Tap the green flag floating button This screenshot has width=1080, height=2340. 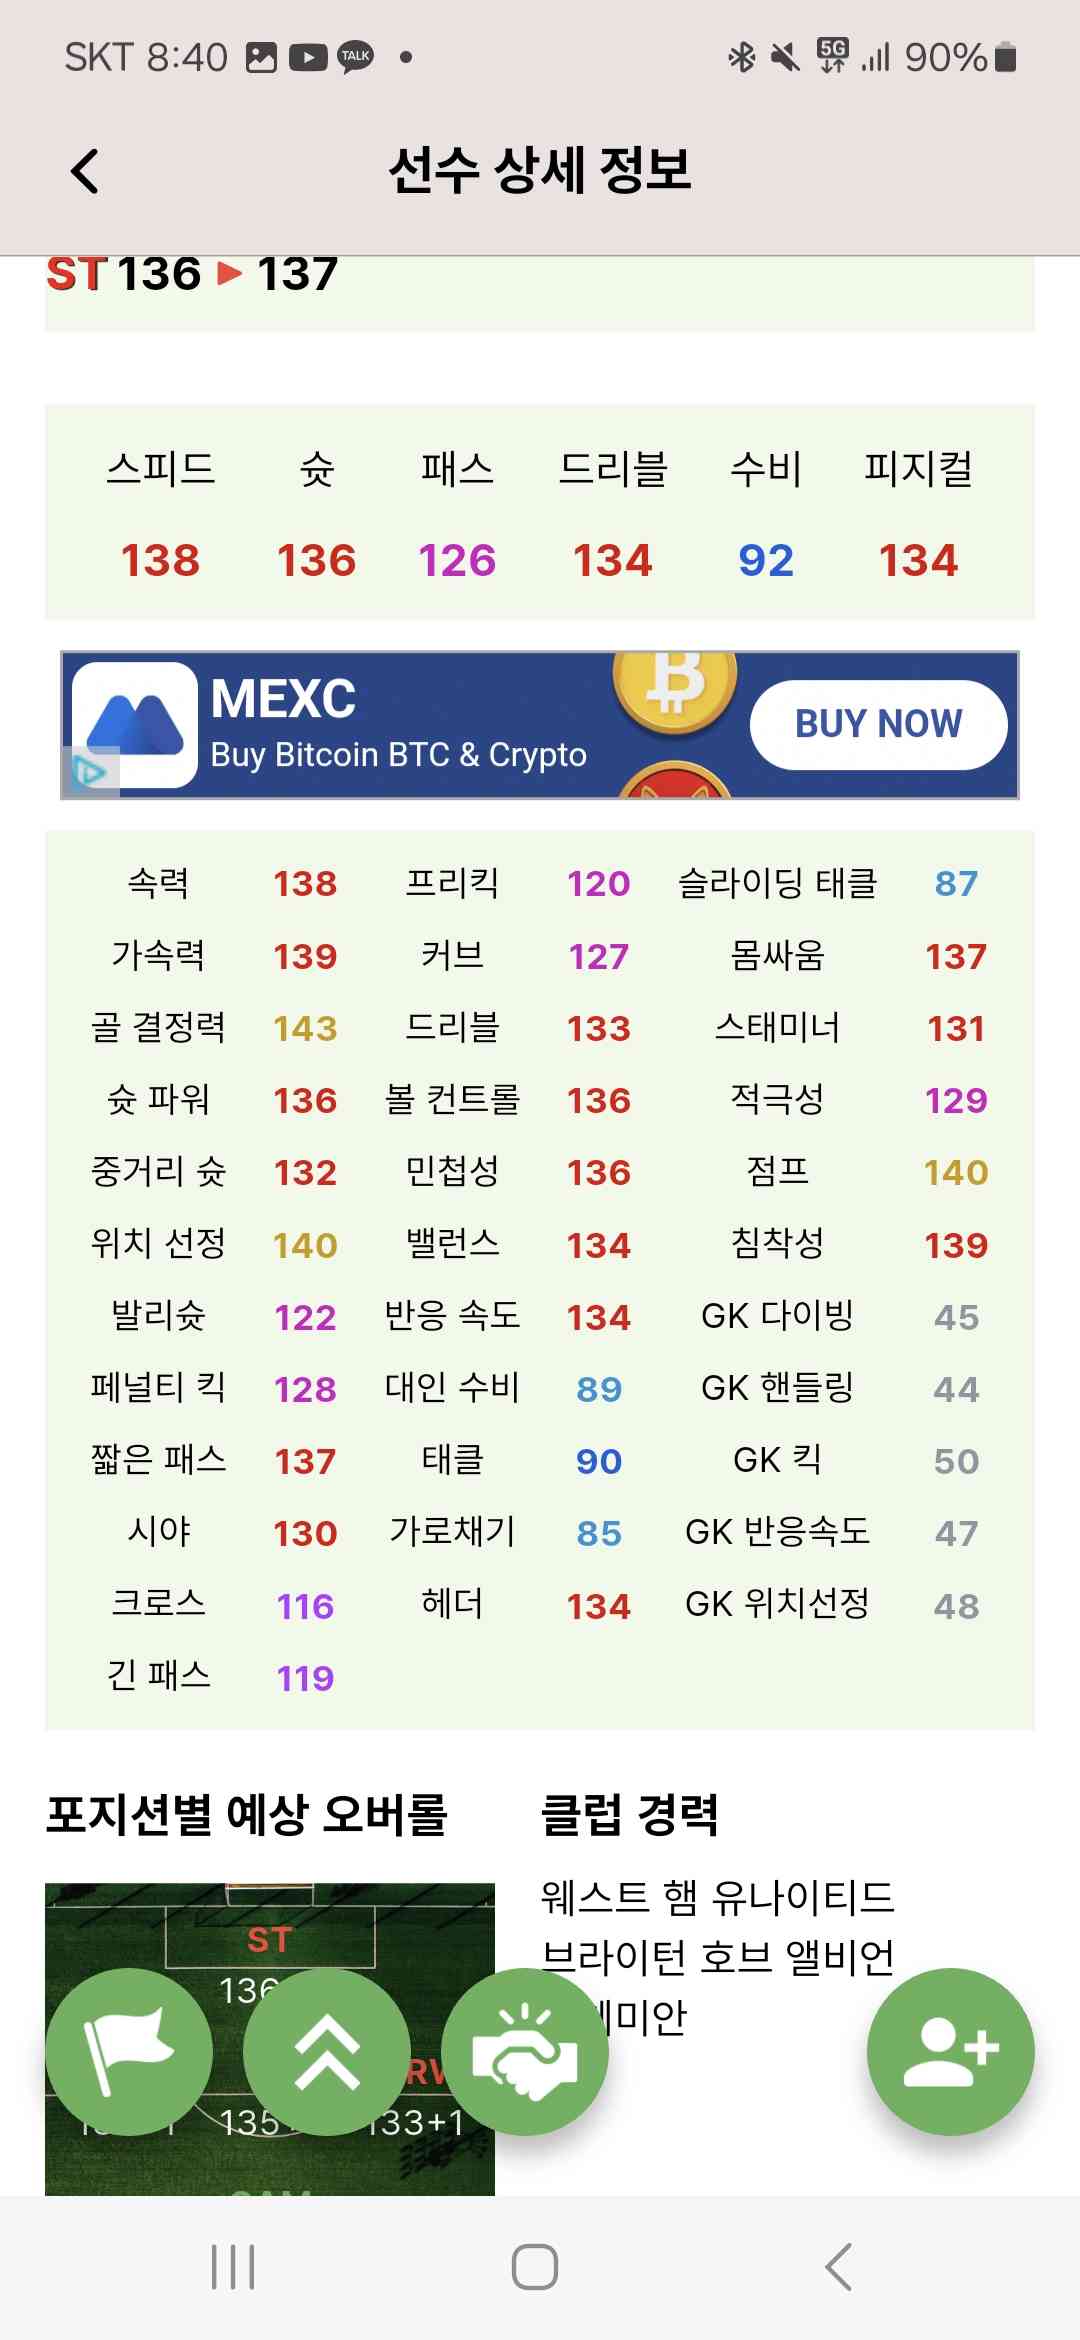pyautogui.click(x=129, y=2052)
